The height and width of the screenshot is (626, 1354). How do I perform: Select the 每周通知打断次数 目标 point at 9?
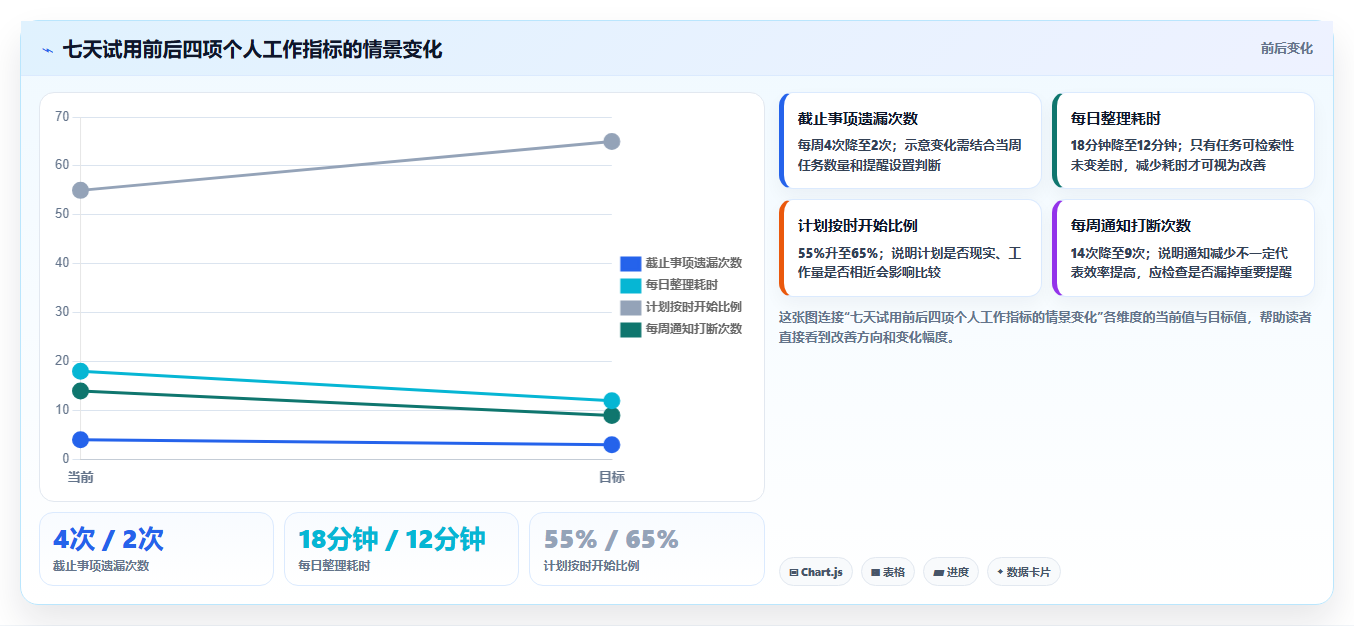pos(612,415)
